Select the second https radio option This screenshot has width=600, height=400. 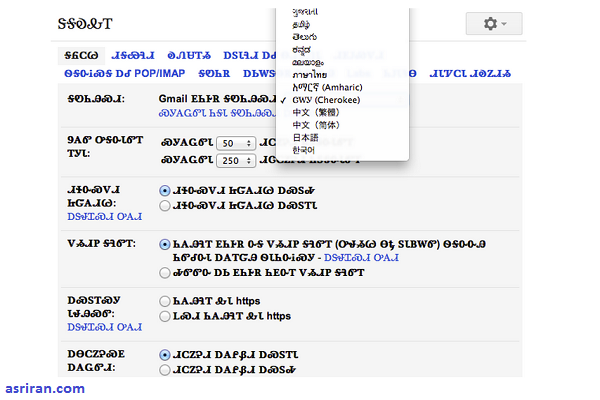(165, 315)
